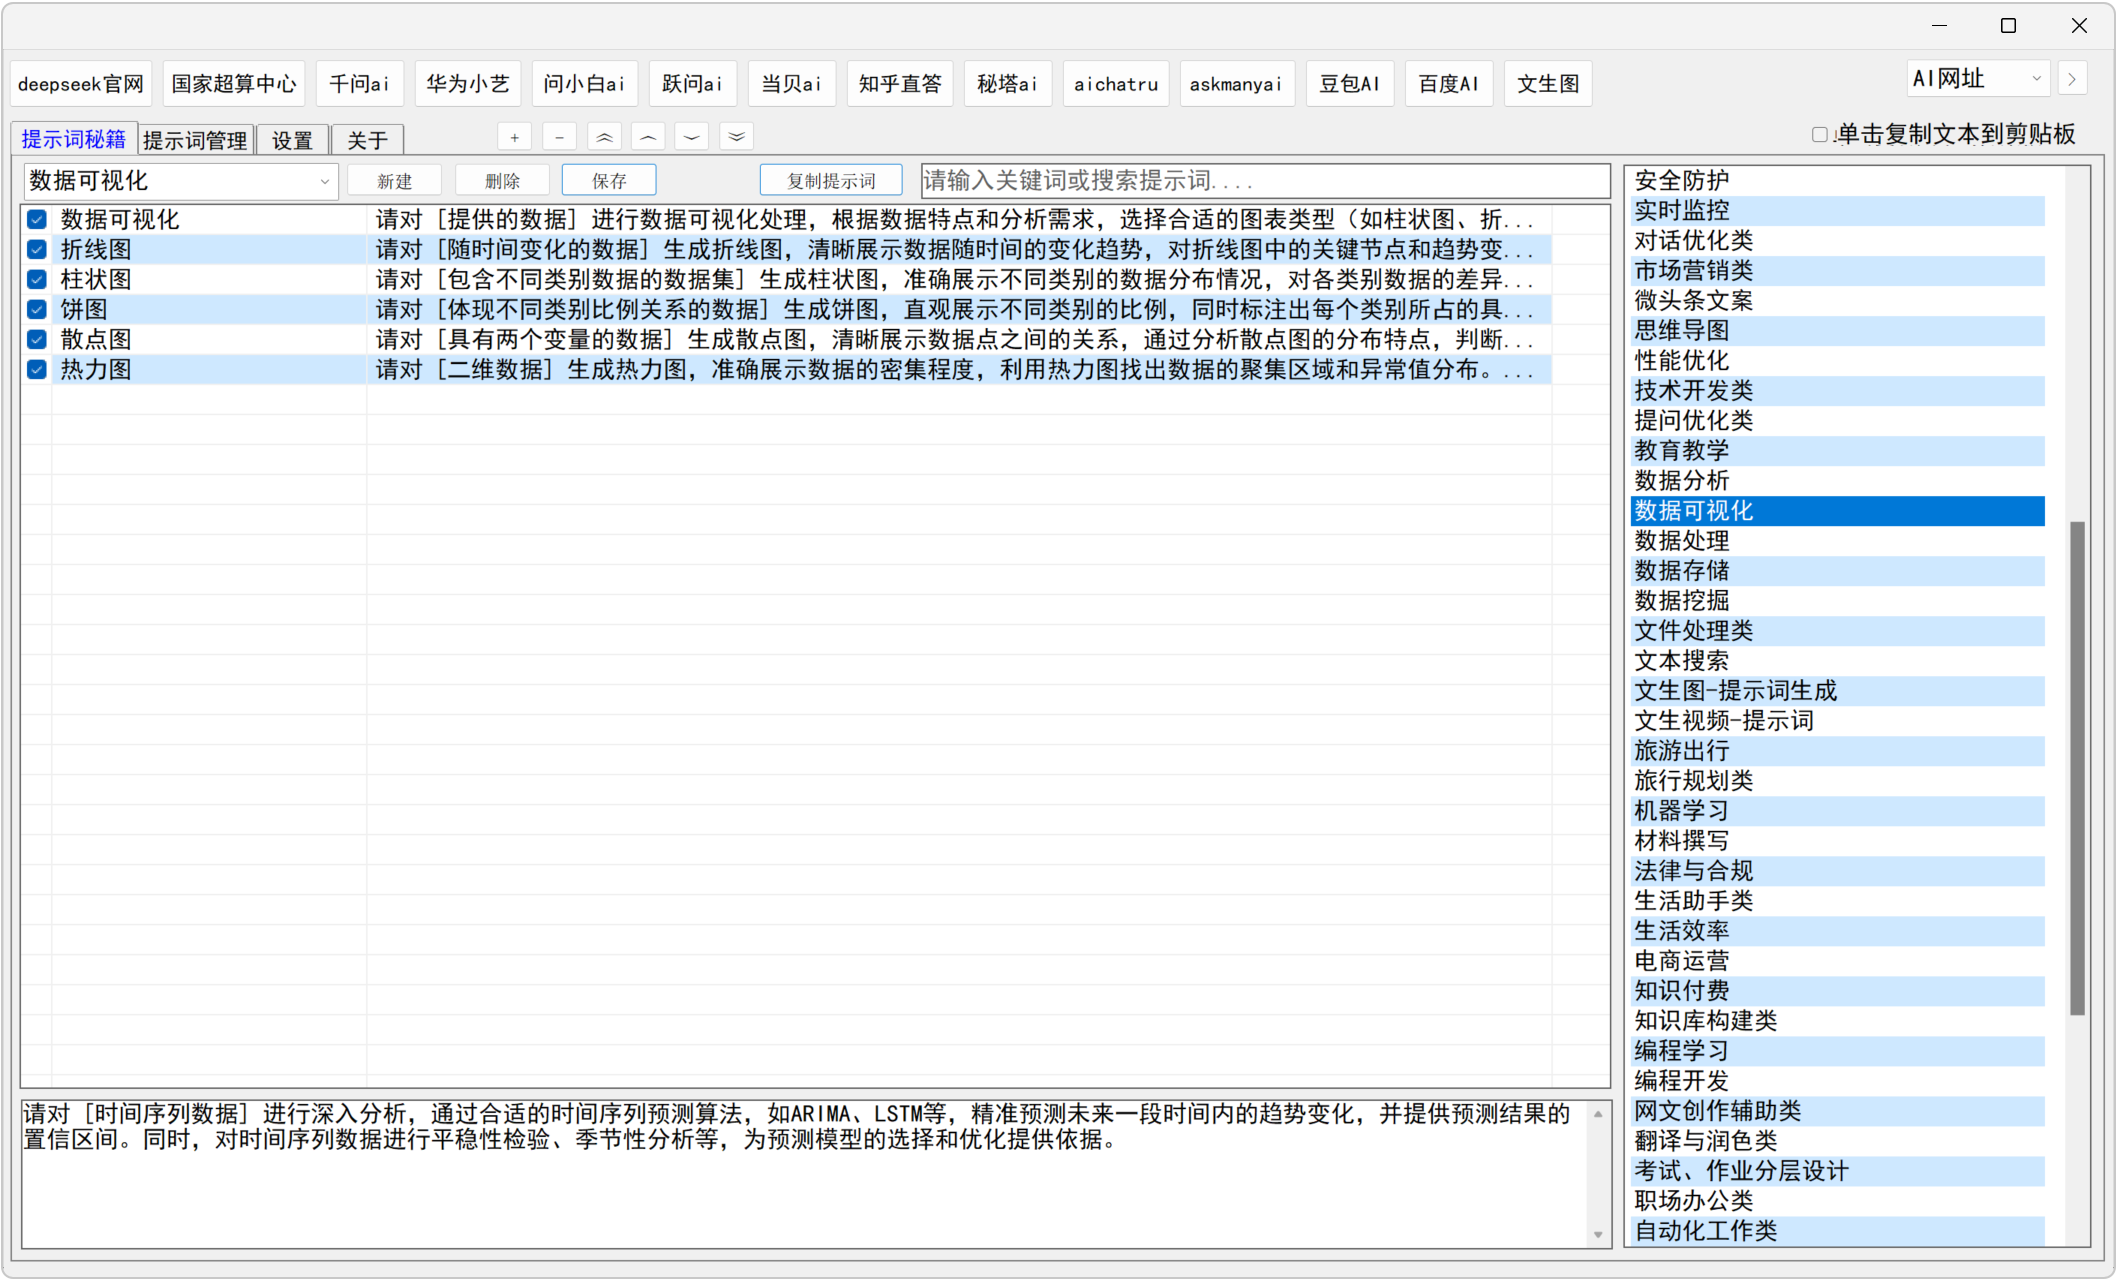Click the arrow button next to AI网址
This screenshot has height=1281, width=2118.
tap(2072, 79)
